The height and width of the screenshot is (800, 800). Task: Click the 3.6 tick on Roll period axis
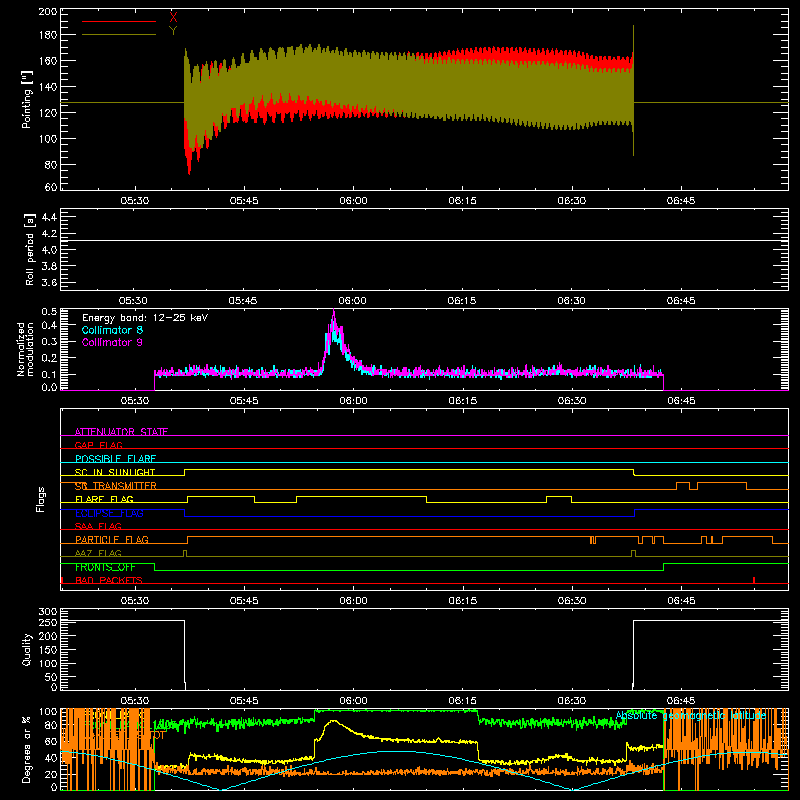49,283
